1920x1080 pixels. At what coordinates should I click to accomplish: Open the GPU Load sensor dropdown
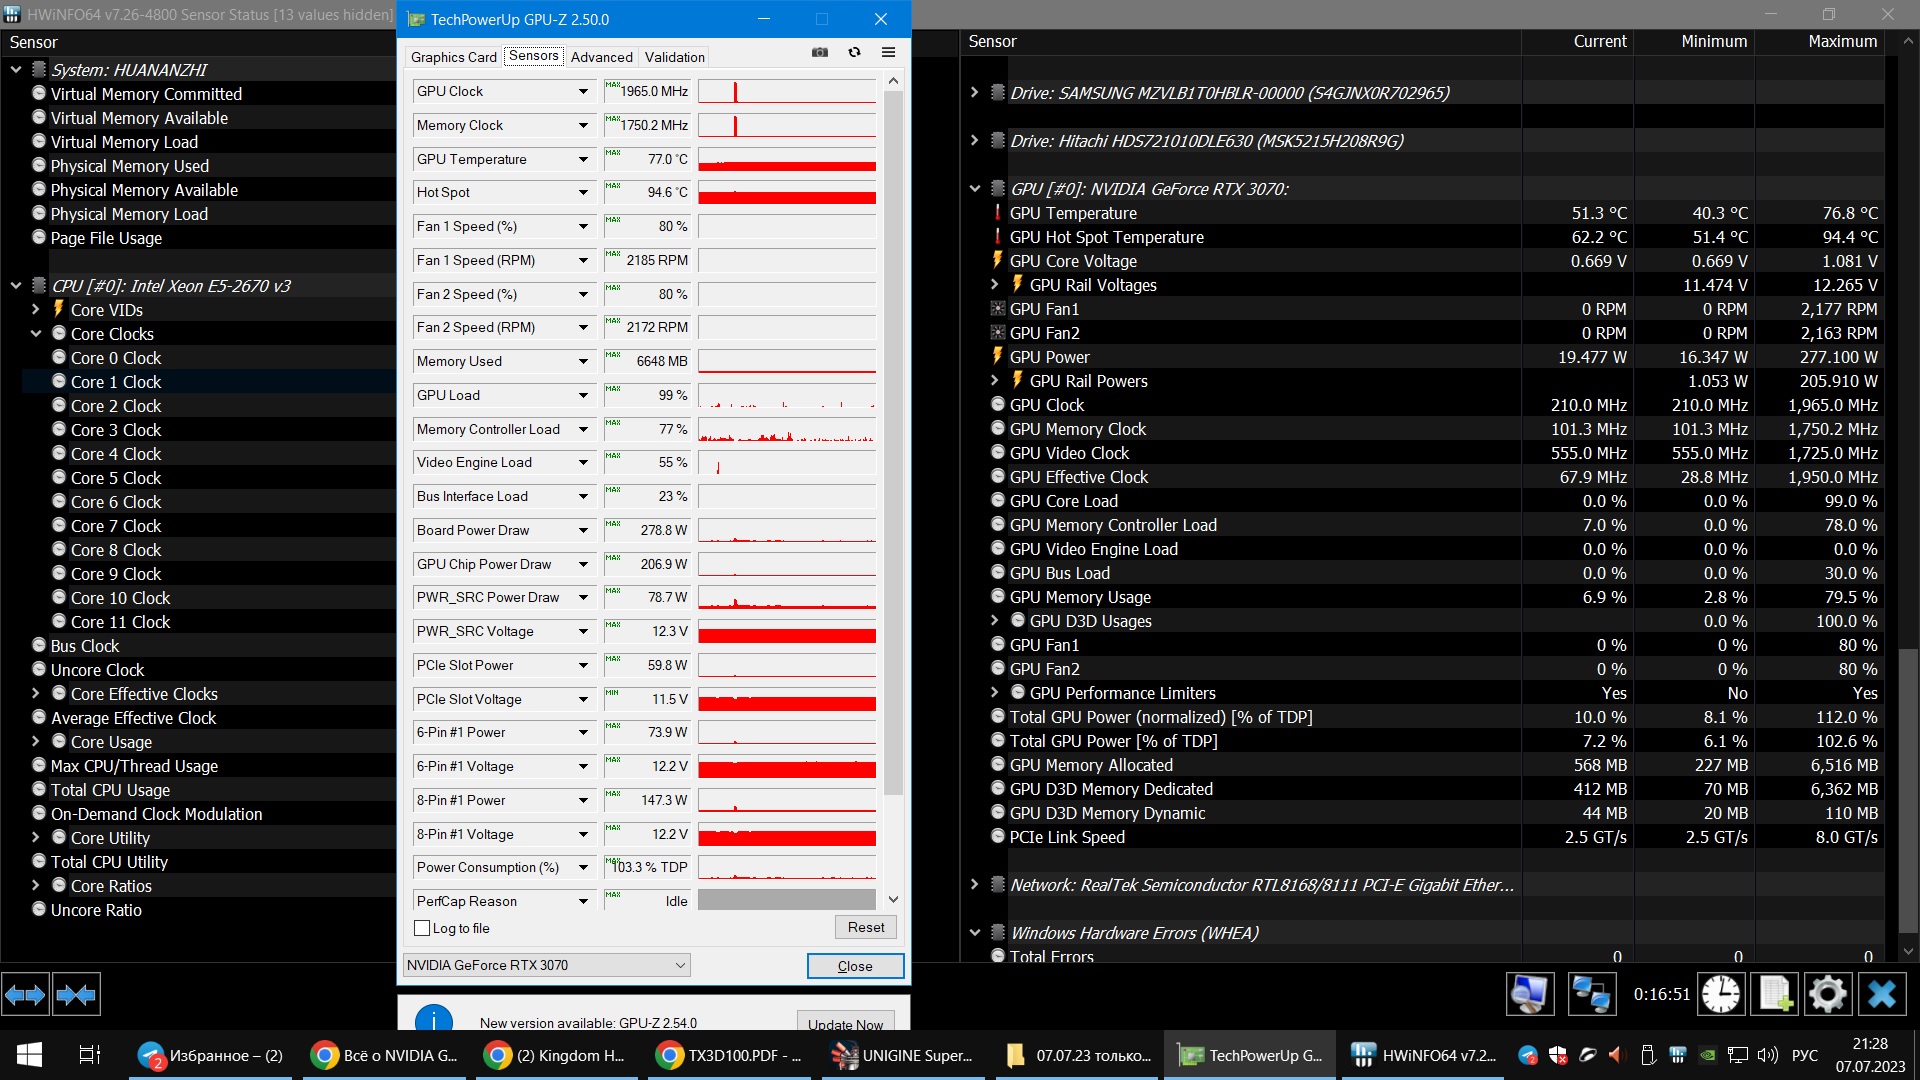click(583, 395)
